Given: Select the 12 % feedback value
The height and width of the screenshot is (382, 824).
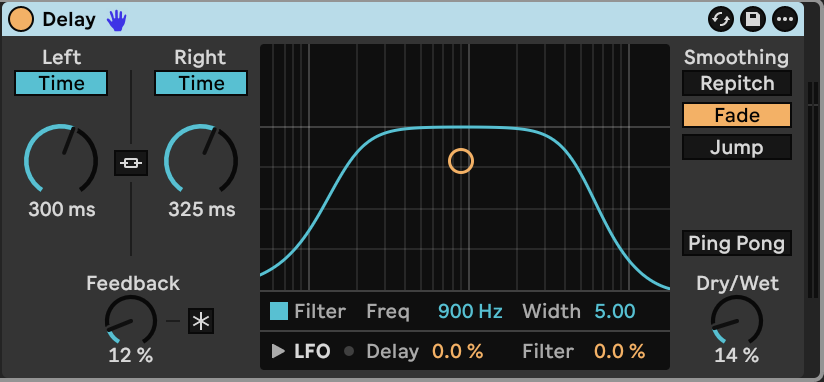Looking at the screenshot, I should point(131,356).
